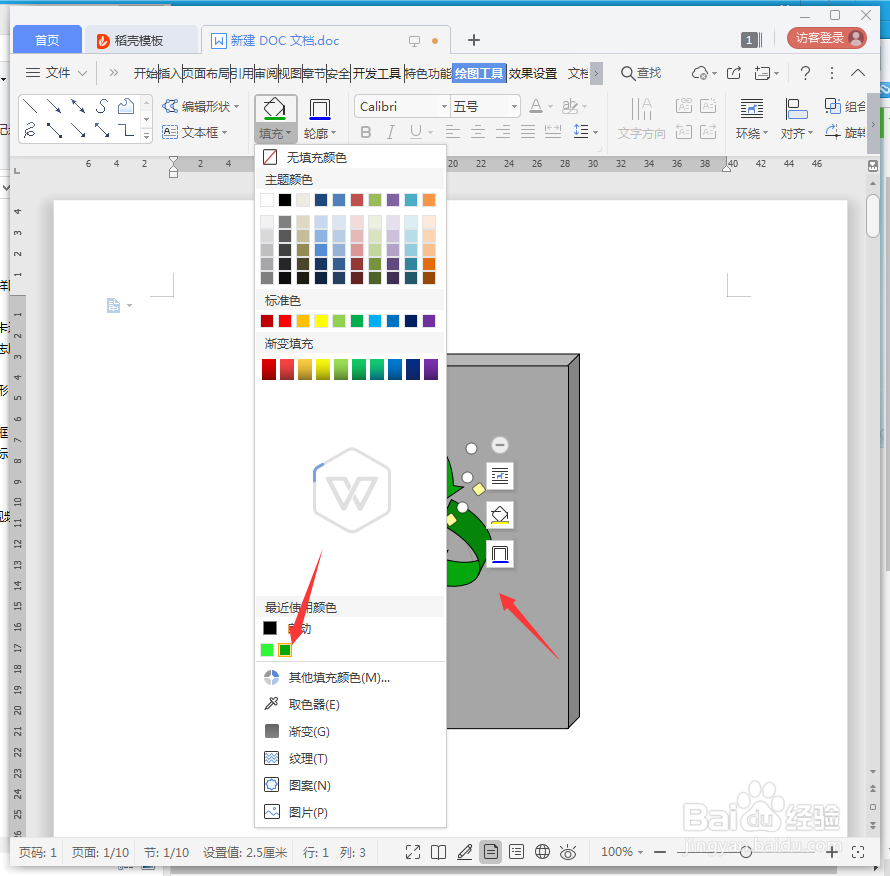This screenshot has height=876, width=890.
Task: Click the zoom slider handle
Action: pos(746,852)
